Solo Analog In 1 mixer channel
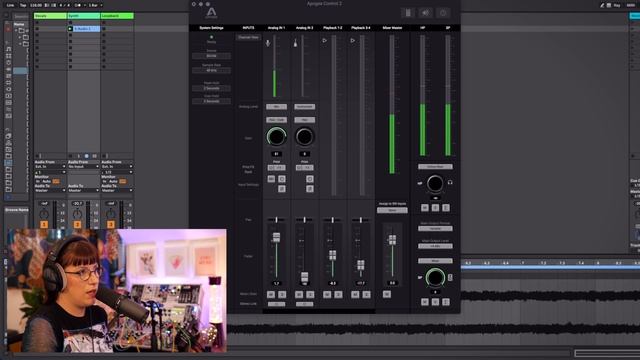The image size is (640, 360). coord(282,294)
